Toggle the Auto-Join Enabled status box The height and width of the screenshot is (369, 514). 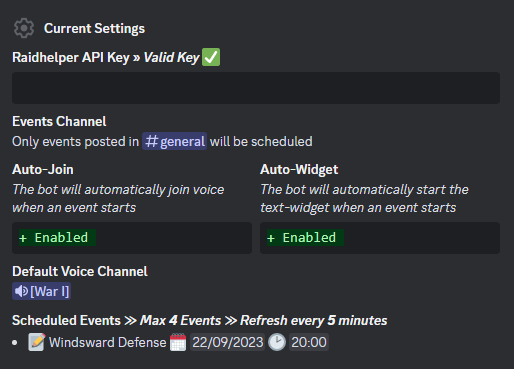point(132,238)
